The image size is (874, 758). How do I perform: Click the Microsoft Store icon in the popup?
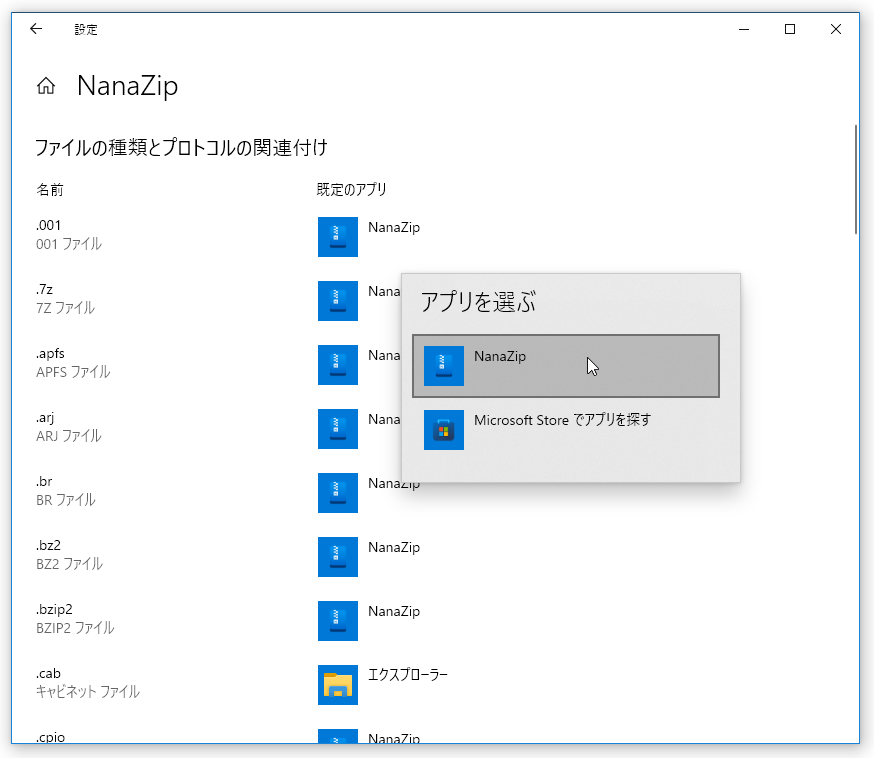point(444,430)
